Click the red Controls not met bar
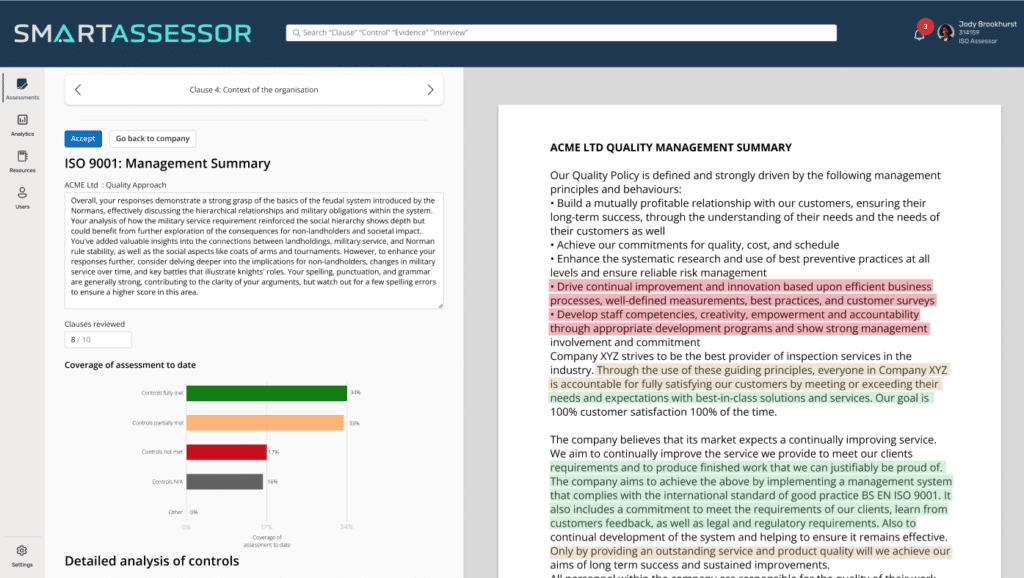 click(227, 452)
